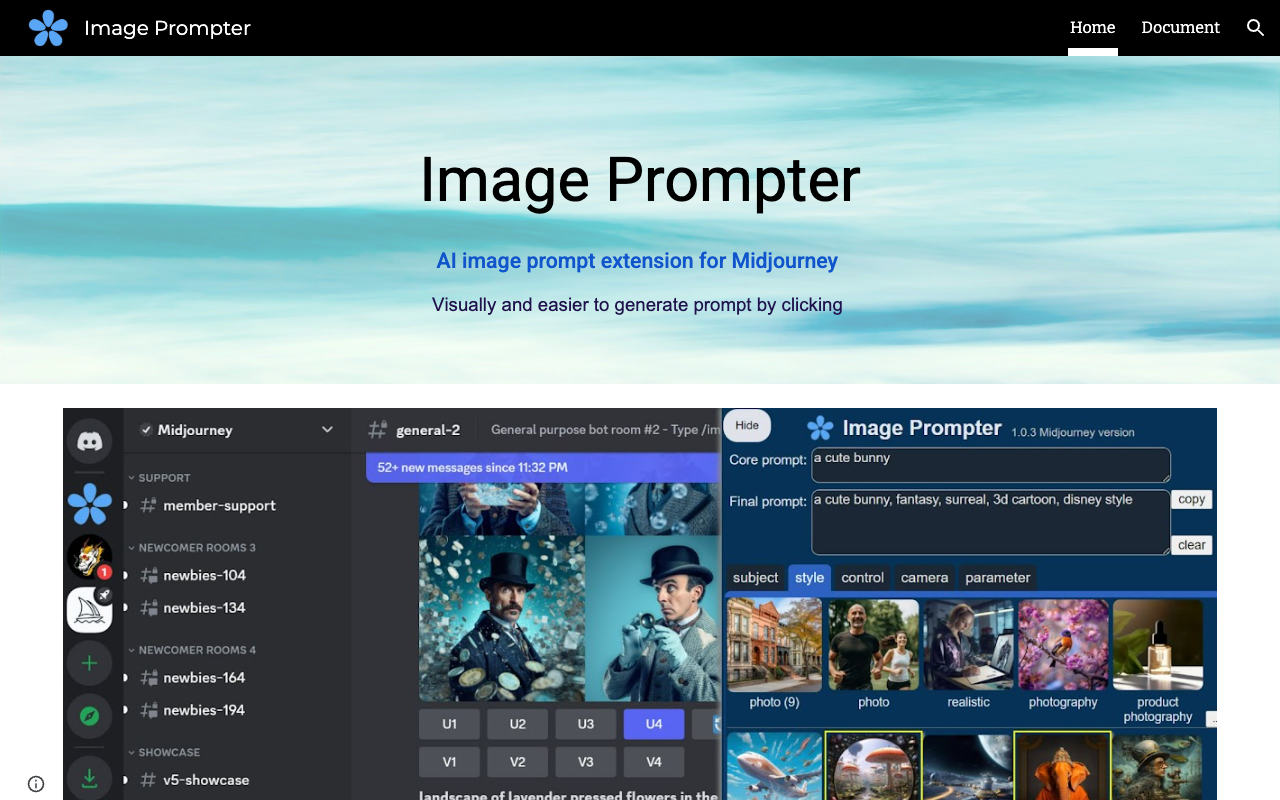Click the detective with magnifying glass image
Screen dimensions: 1280x800
(652, 618)
